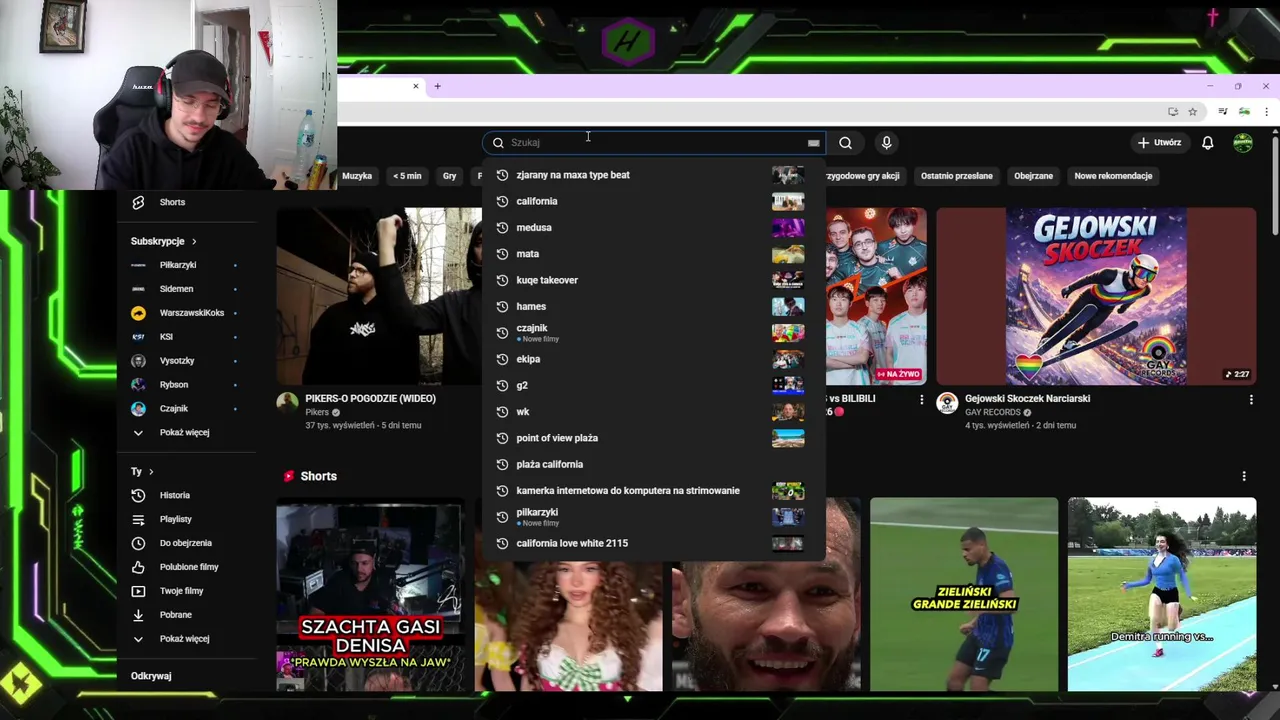Click the Twoje filmy play icon
Image resolution: width=1280 pixels, height=720 pixels.
(x=138, y=591)
